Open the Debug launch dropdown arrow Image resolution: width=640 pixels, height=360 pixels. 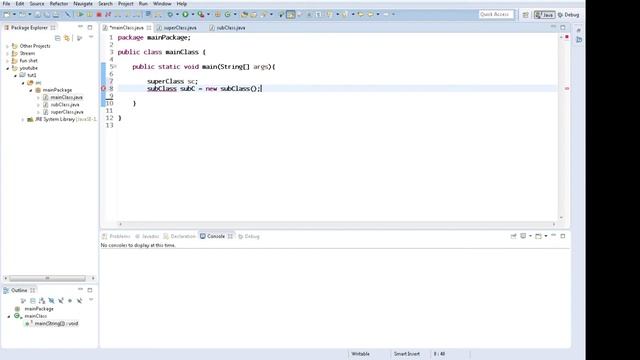pos(177,14)
